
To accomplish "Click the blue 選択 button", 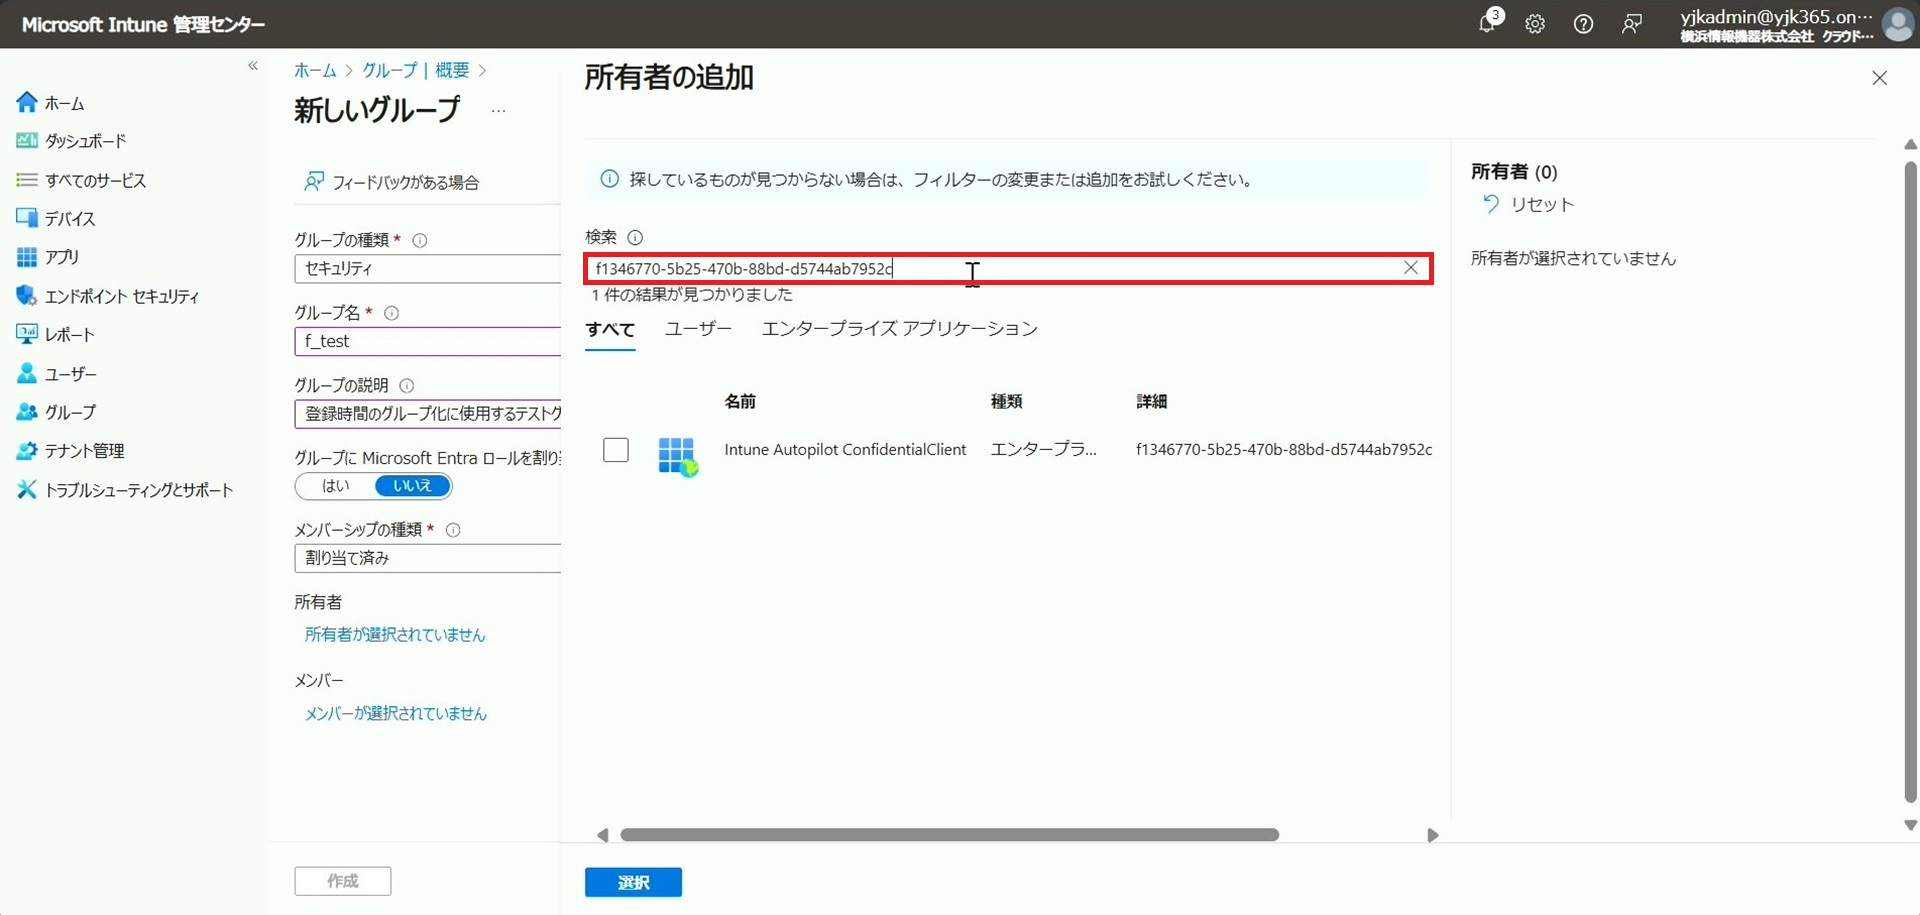I will pos(633,882).
